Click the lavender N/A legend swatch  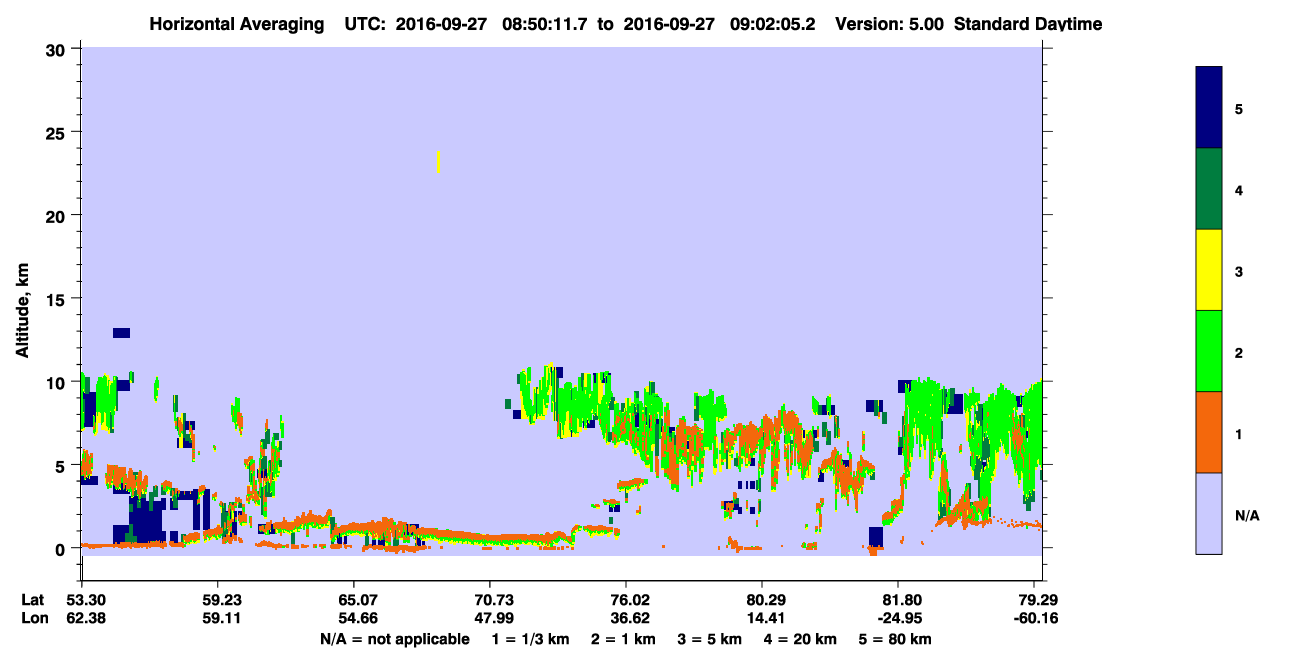[1209, 513]
